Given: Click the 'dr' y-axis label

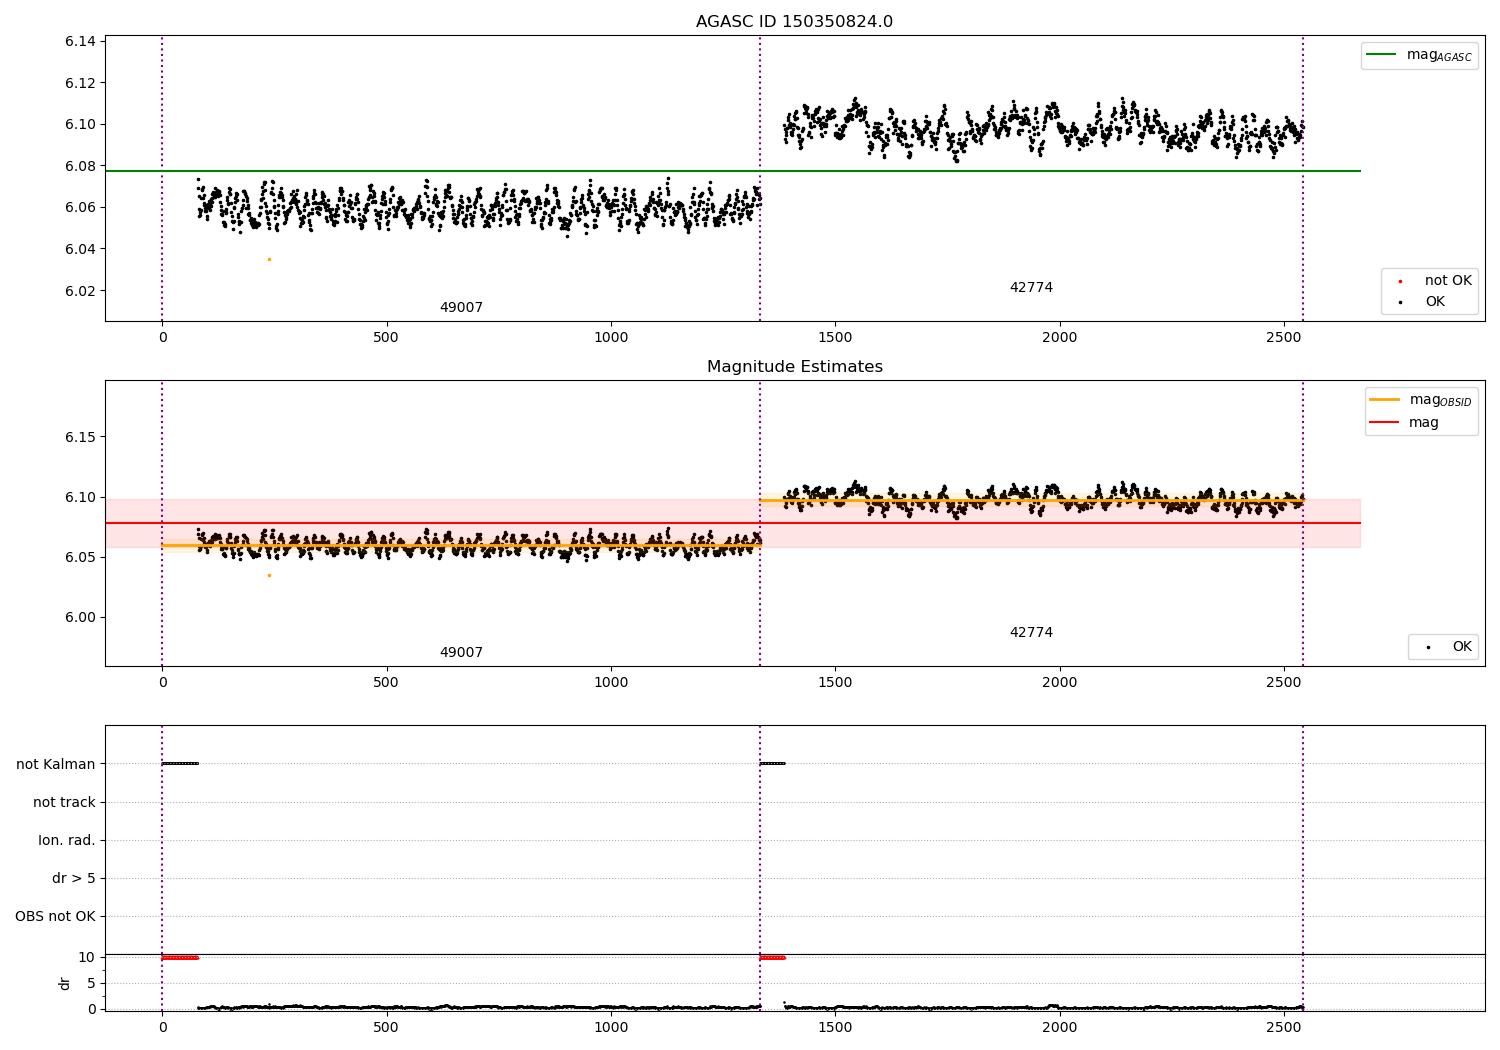Looking at the screenshot, I should point(65,983).
